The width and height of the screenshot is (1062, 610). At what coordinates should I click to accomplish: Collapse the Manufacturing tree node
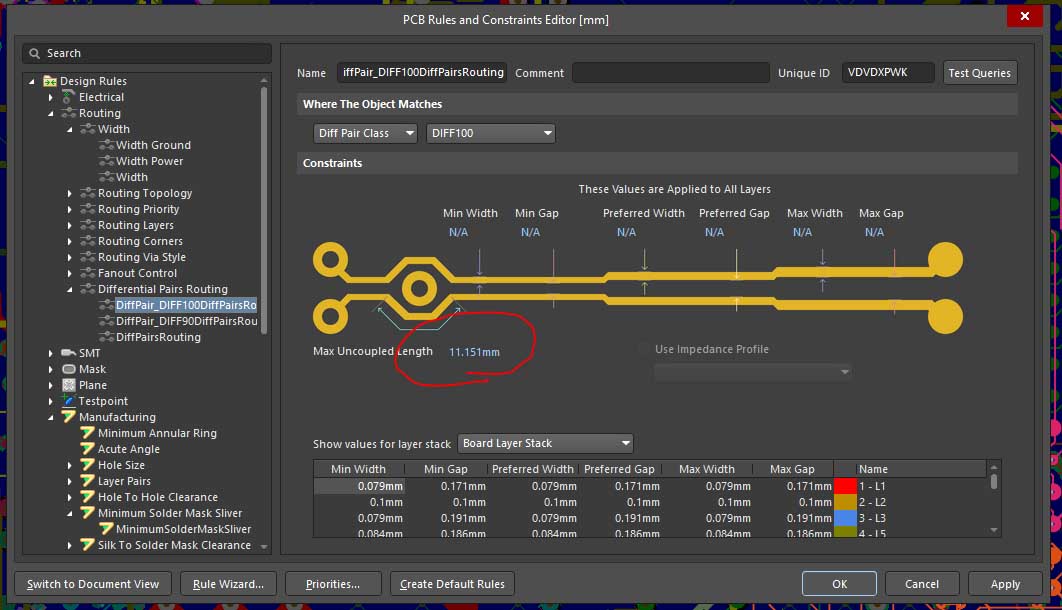pyautogui.click(x=51, y=417)
